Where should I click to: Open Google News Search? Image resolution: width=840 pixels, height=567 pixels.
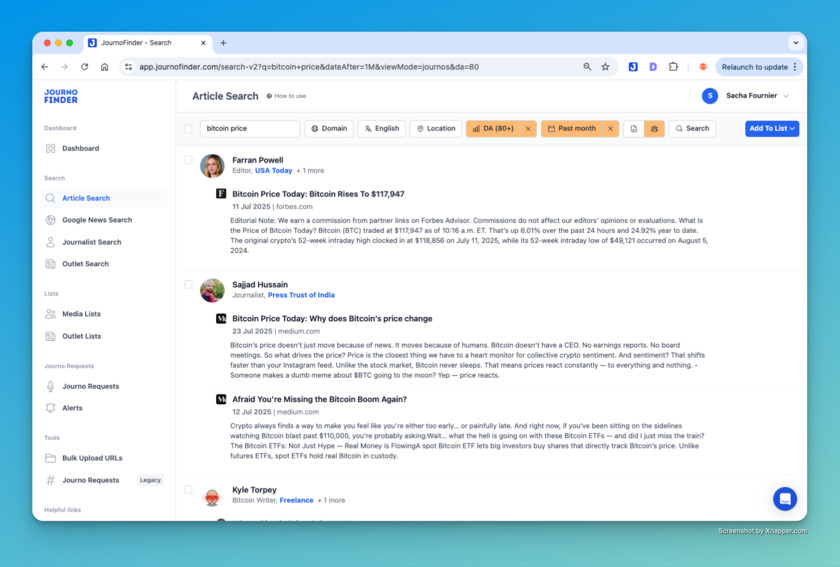97,220
